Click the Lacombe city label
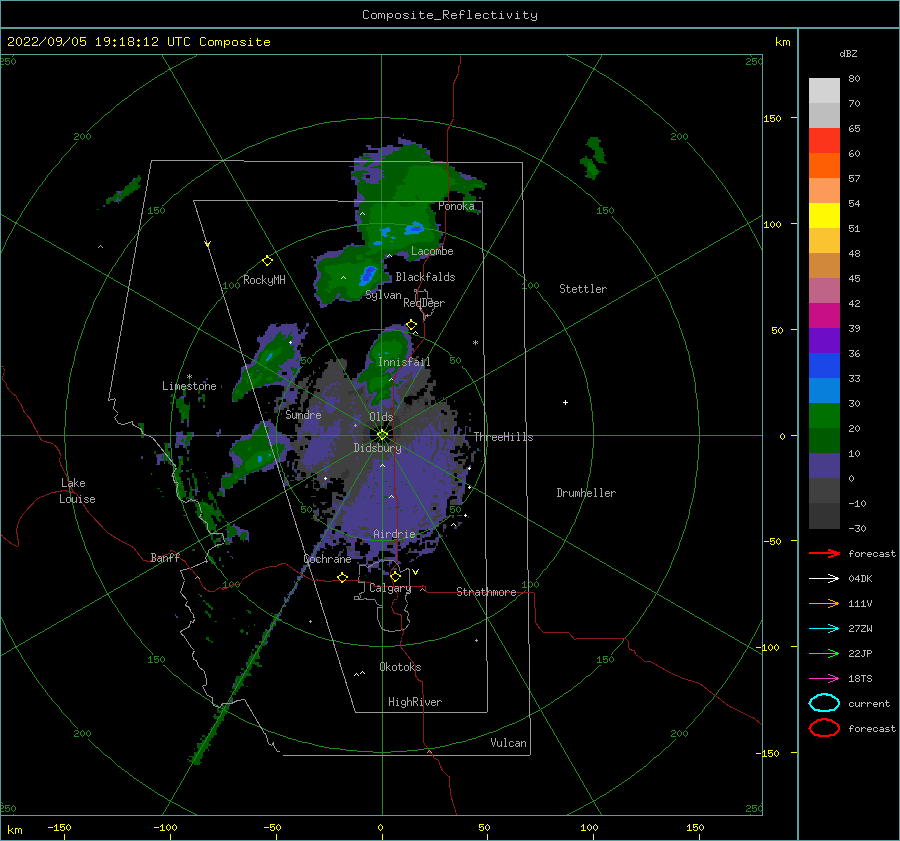Screen dimensions: 900x841 tap(432, 251)
